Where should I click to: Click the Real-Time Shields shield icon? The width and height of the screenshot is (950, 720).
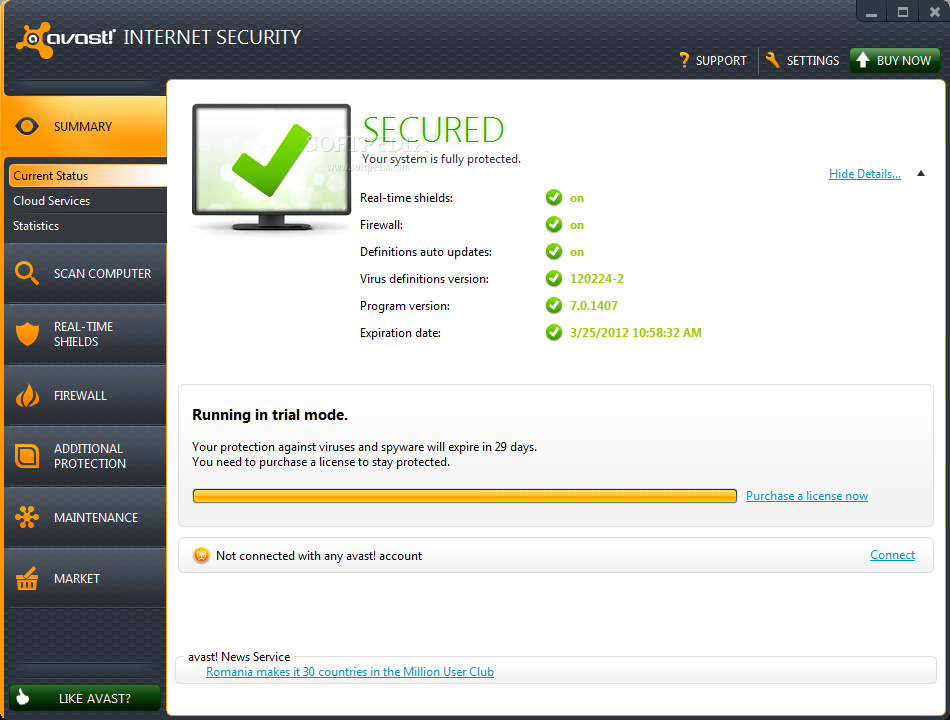27,334
